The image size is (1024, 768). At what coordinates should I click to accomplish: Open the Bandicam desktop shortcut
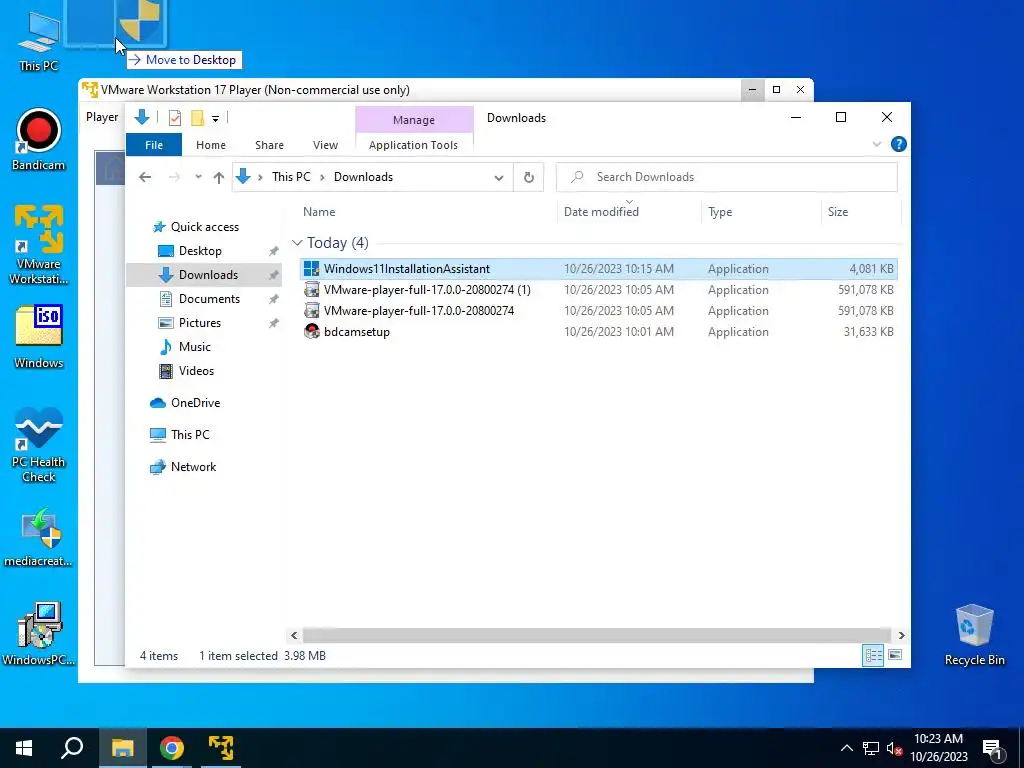tap(39, 140)
